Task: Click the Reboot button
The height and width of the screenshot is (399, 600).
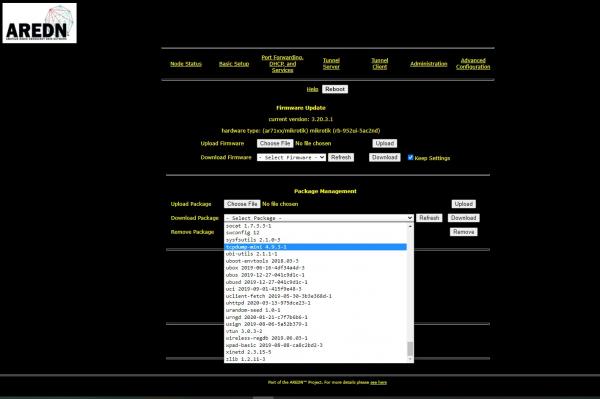Action: pyautogui.click(x=335, y=89)
